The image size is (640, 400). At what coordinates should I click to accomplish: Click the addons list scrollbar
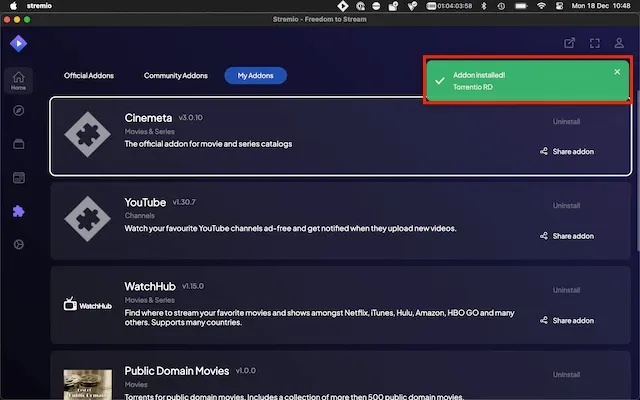[638, 171]
